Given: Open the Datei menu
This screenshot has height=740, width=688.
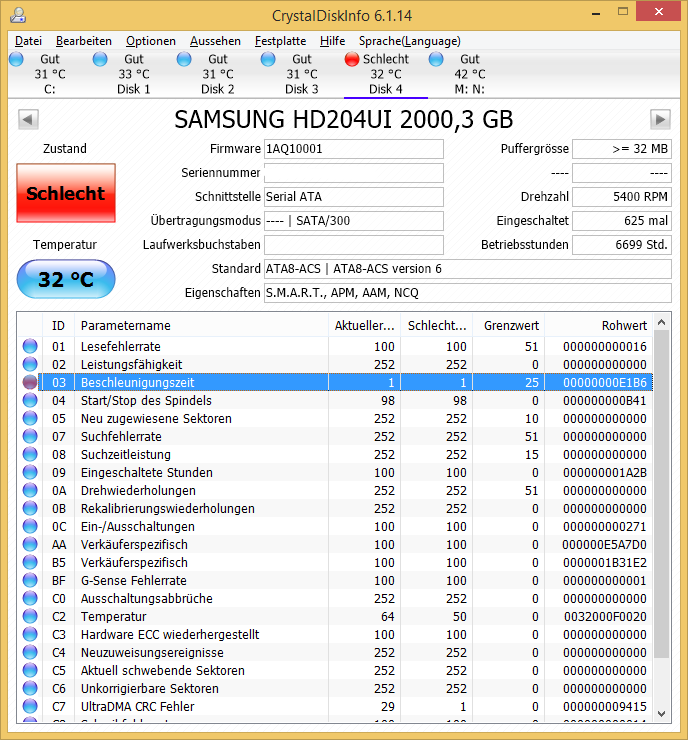Looking at the screenshot, I should (x=28, y=41).
